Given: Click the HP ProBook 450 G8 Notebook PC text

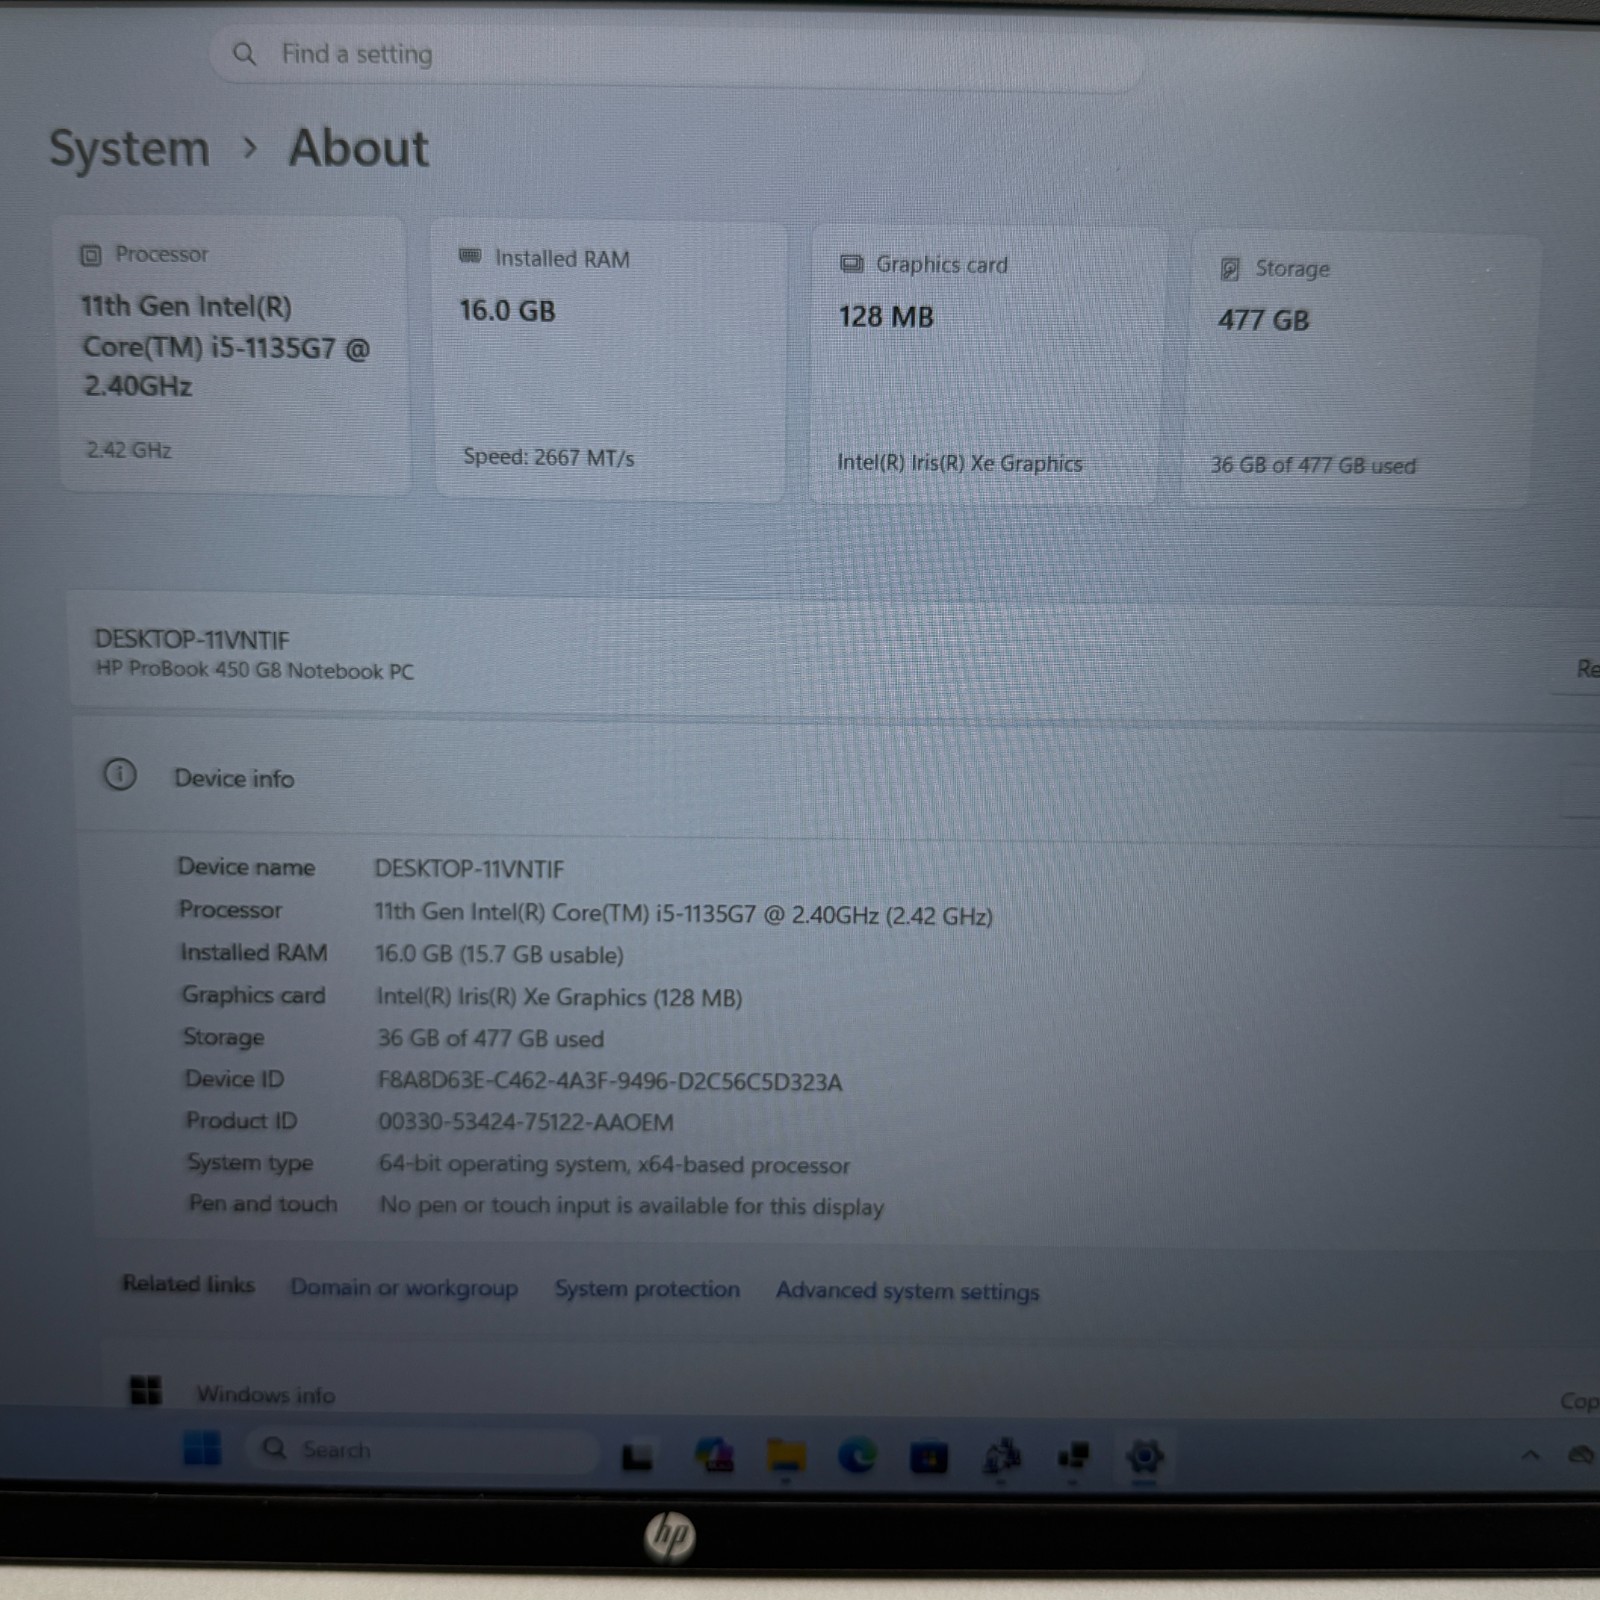Looking at the screenshot, I should pos(255,670).
